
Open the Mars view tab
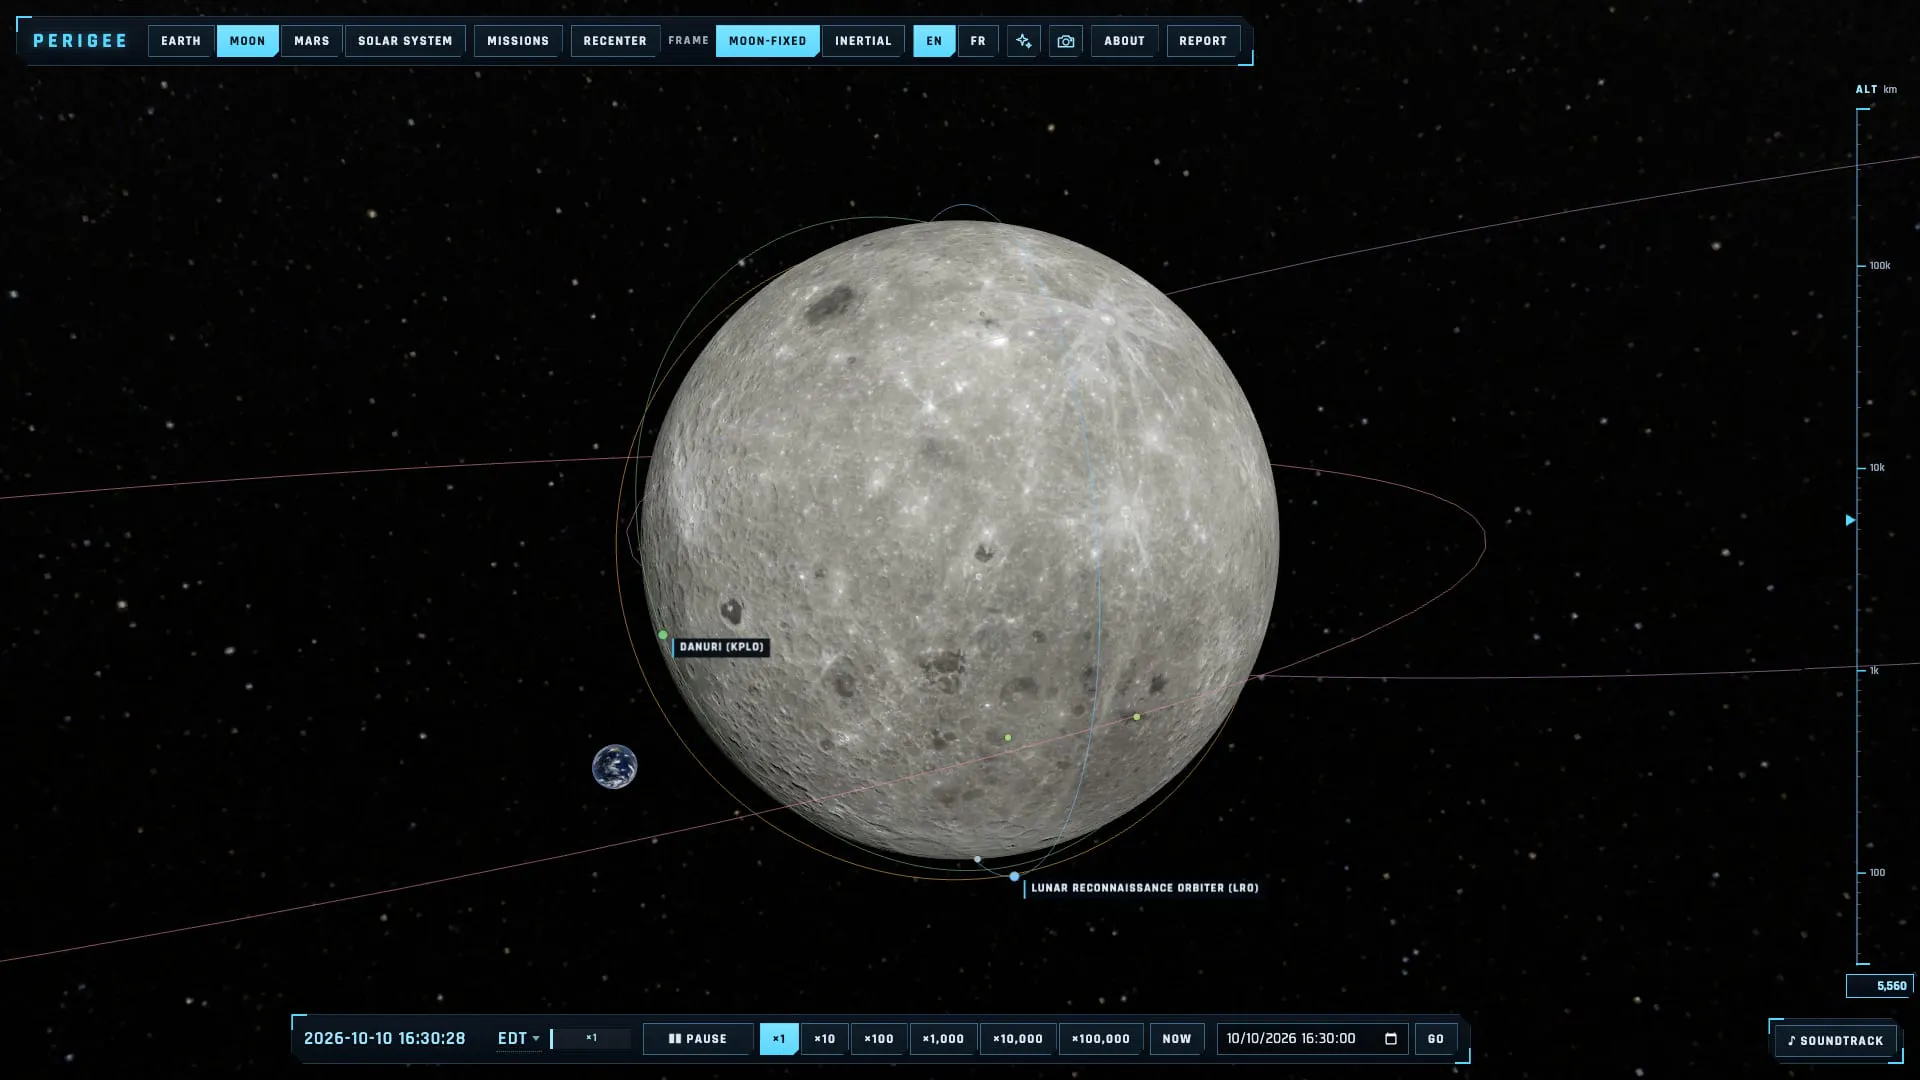click(312, 41)
